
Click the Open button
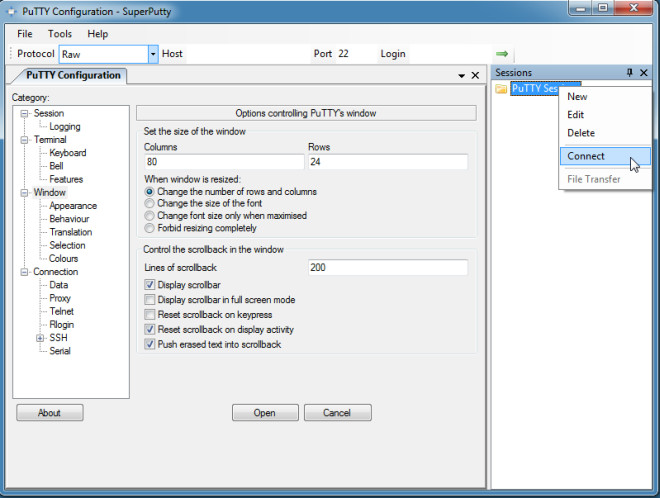click(265, 413)
